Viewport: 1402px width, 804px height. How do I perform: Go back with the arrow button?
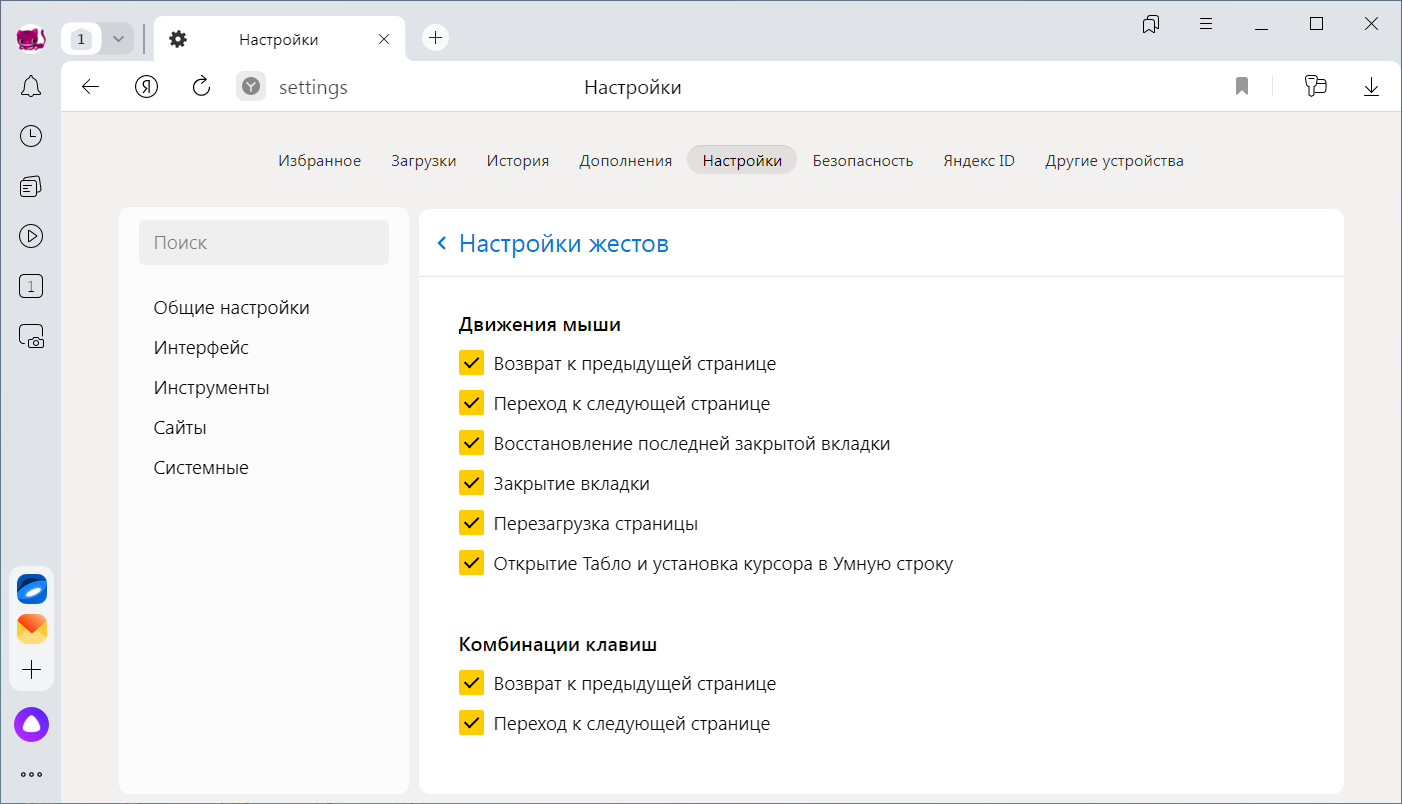pyautogui.click(x=91, y=87)
